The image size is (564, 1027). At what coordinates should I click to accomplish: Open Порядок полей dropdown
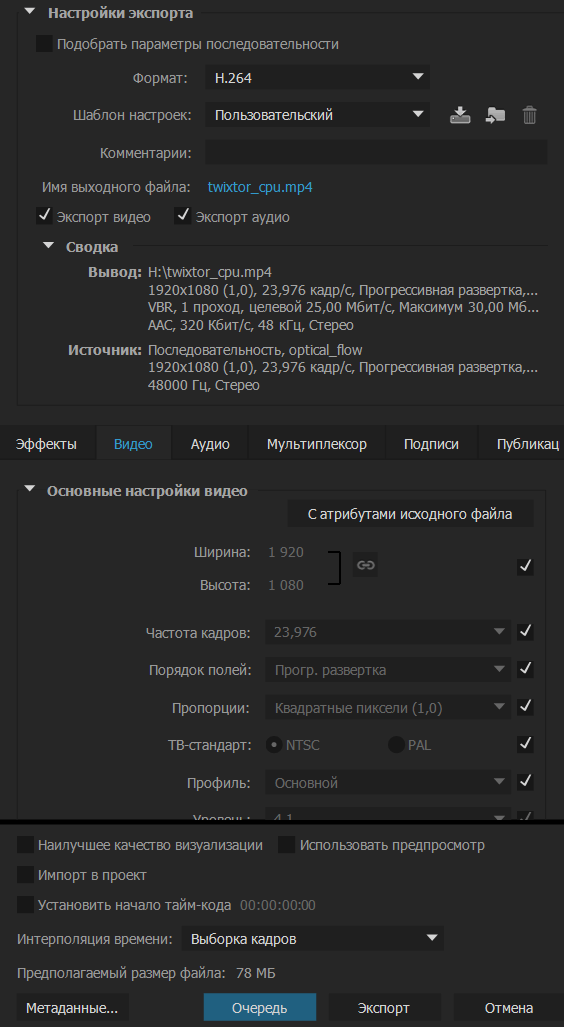pyautogui.click(x=388, y=669)
